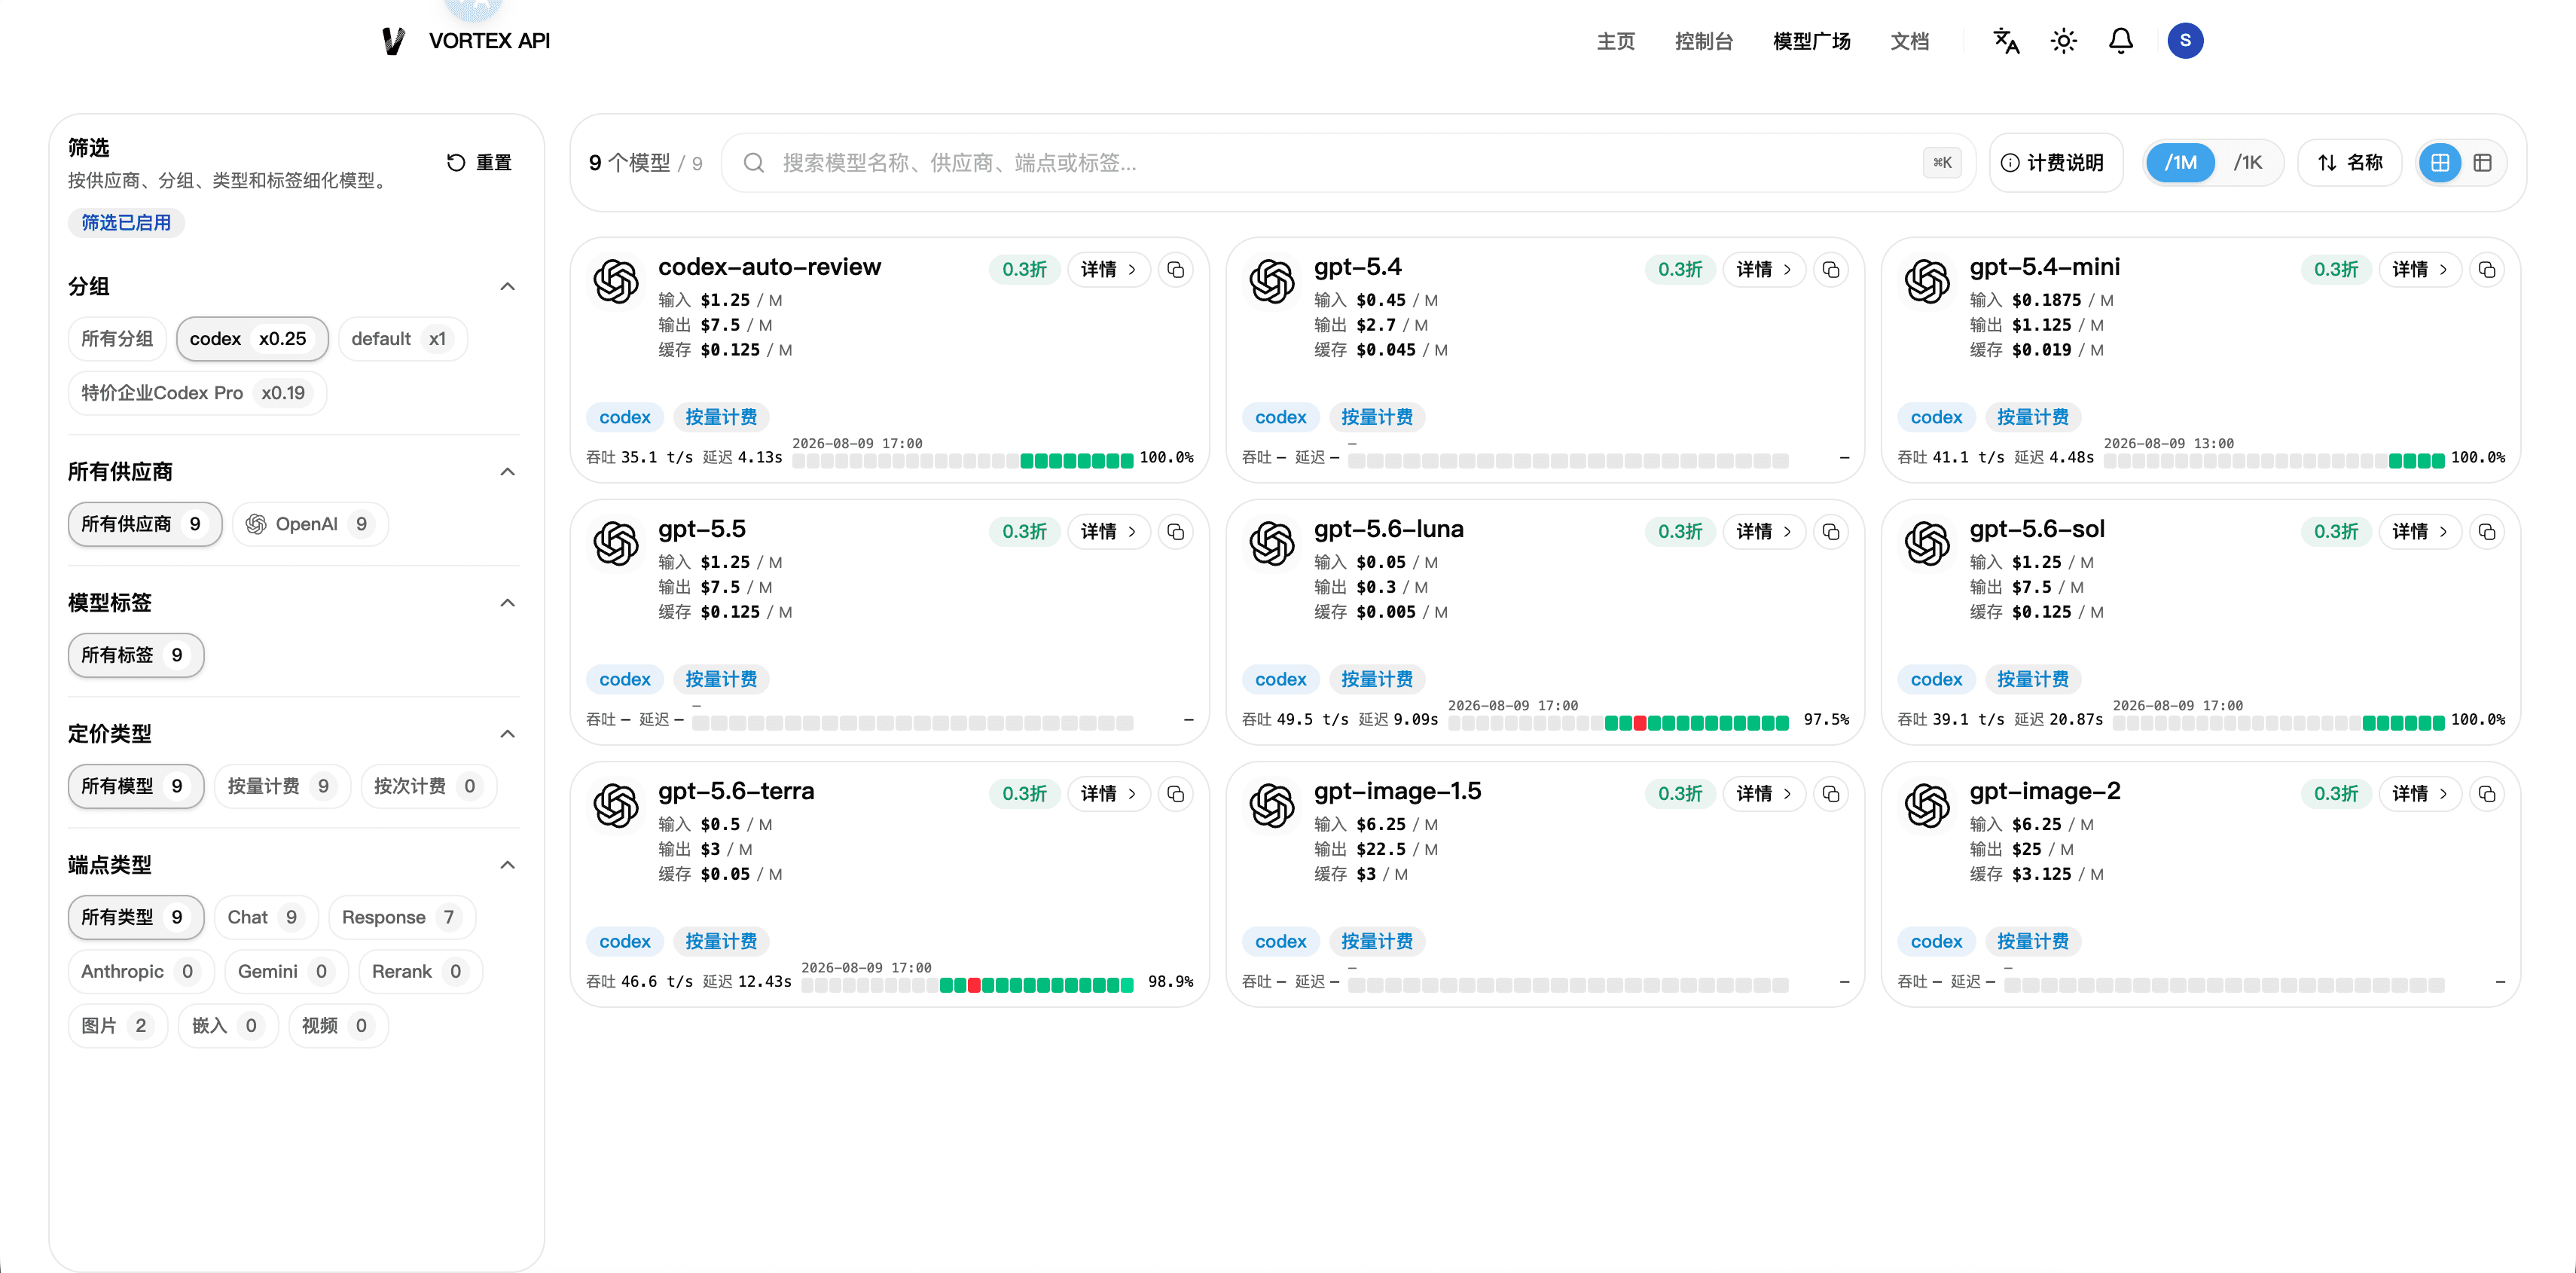Open 详情 for gpt-5.6-terra

1109,794
